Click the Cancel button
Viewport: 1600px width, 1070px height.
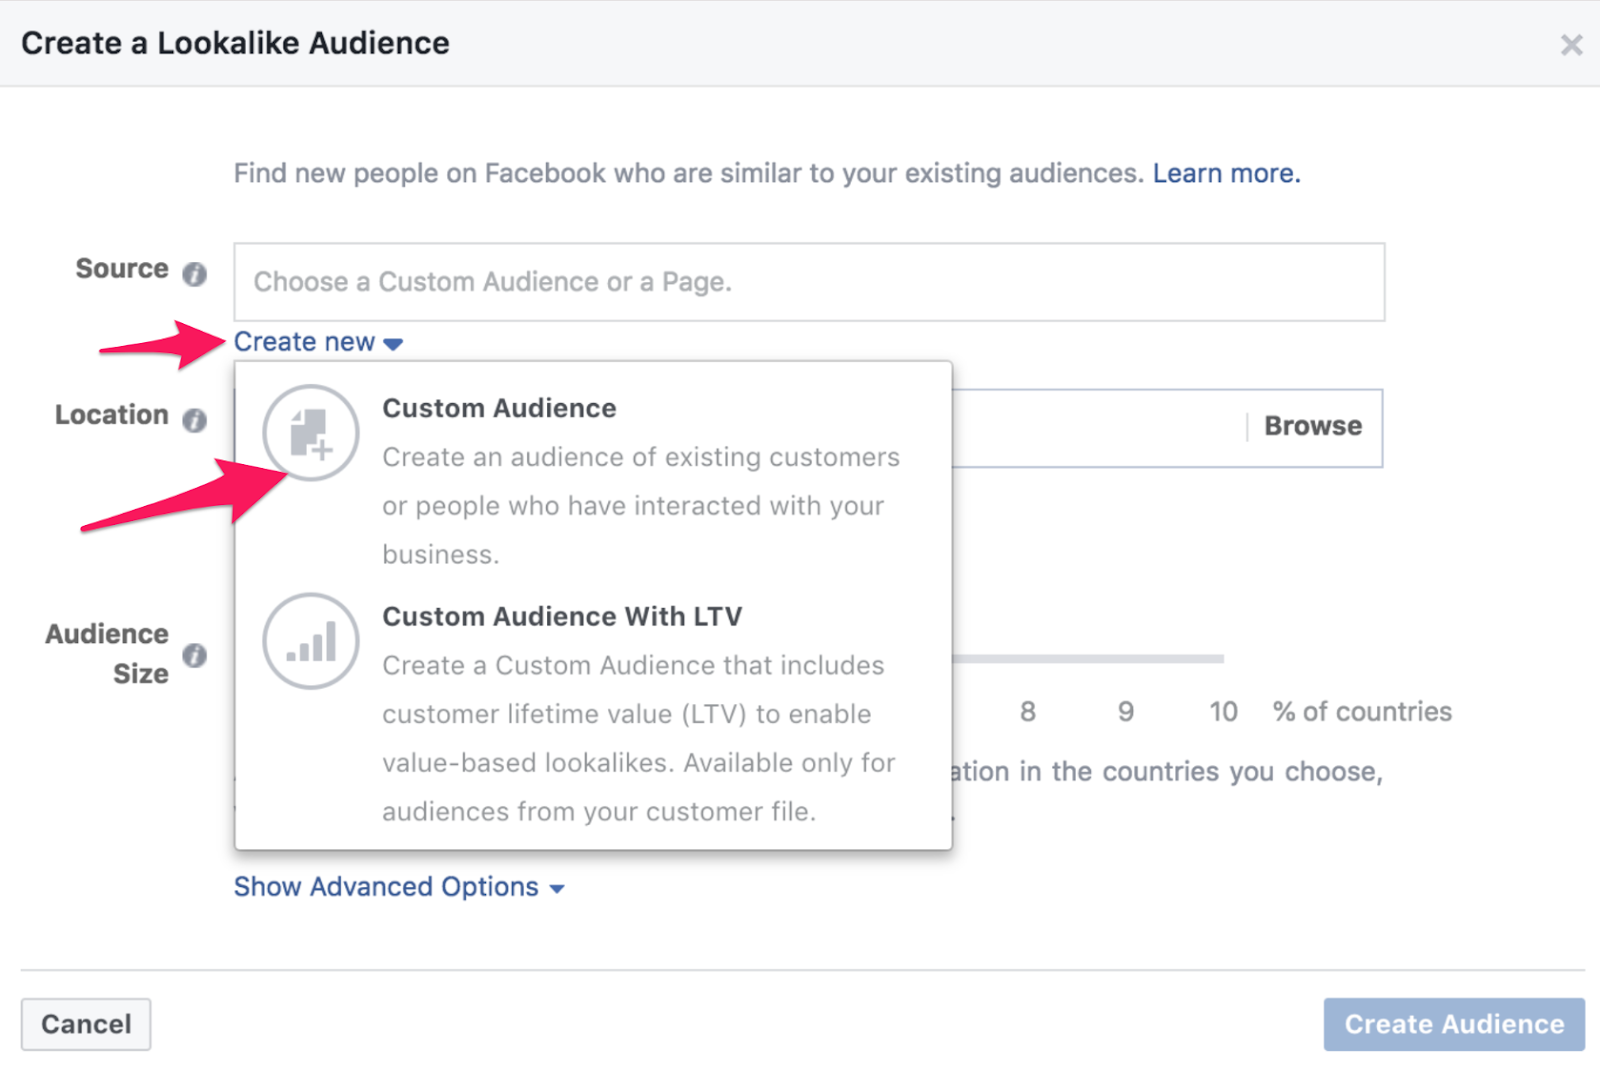pyautogui.click(x=86, y=1024)
